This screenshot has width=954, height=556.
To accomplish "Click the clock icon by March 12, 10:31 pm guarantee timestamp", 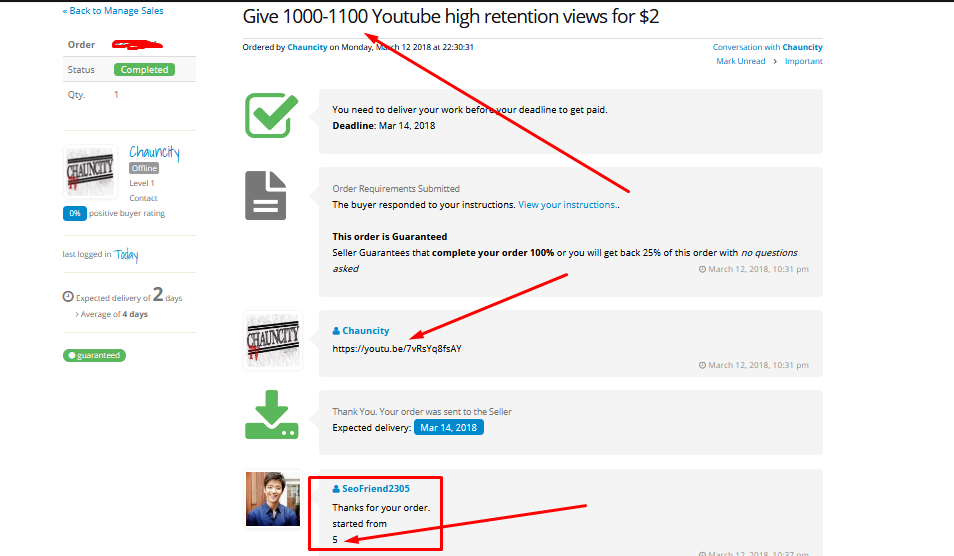I will 702,269.
